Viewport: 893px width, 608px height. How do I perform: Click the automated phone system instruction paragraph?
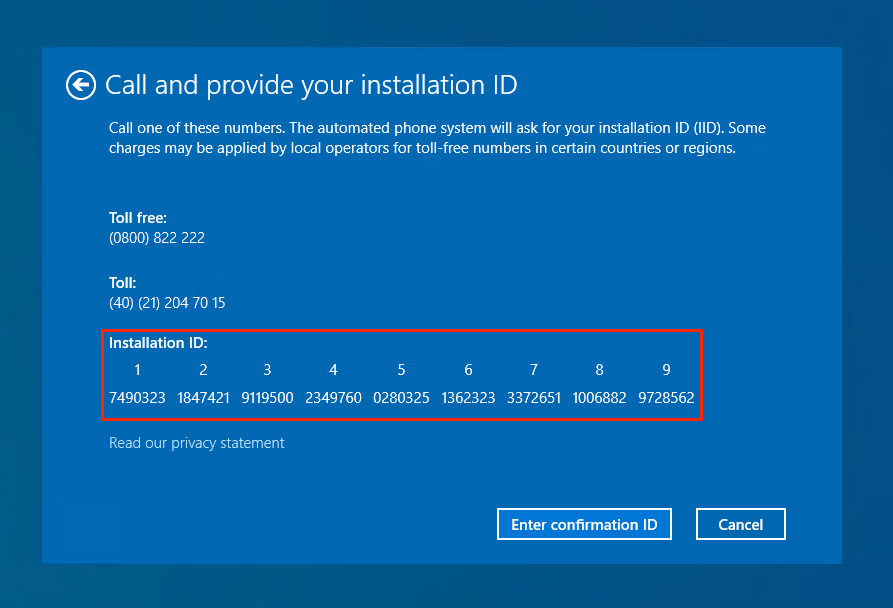tap(437, 138)
